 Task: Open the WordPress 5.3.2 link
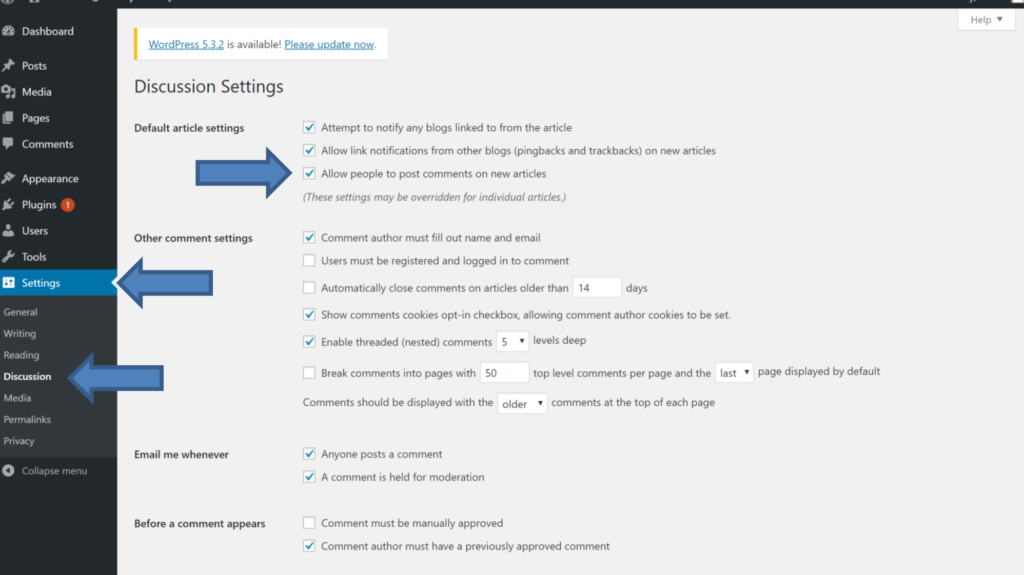186,44
